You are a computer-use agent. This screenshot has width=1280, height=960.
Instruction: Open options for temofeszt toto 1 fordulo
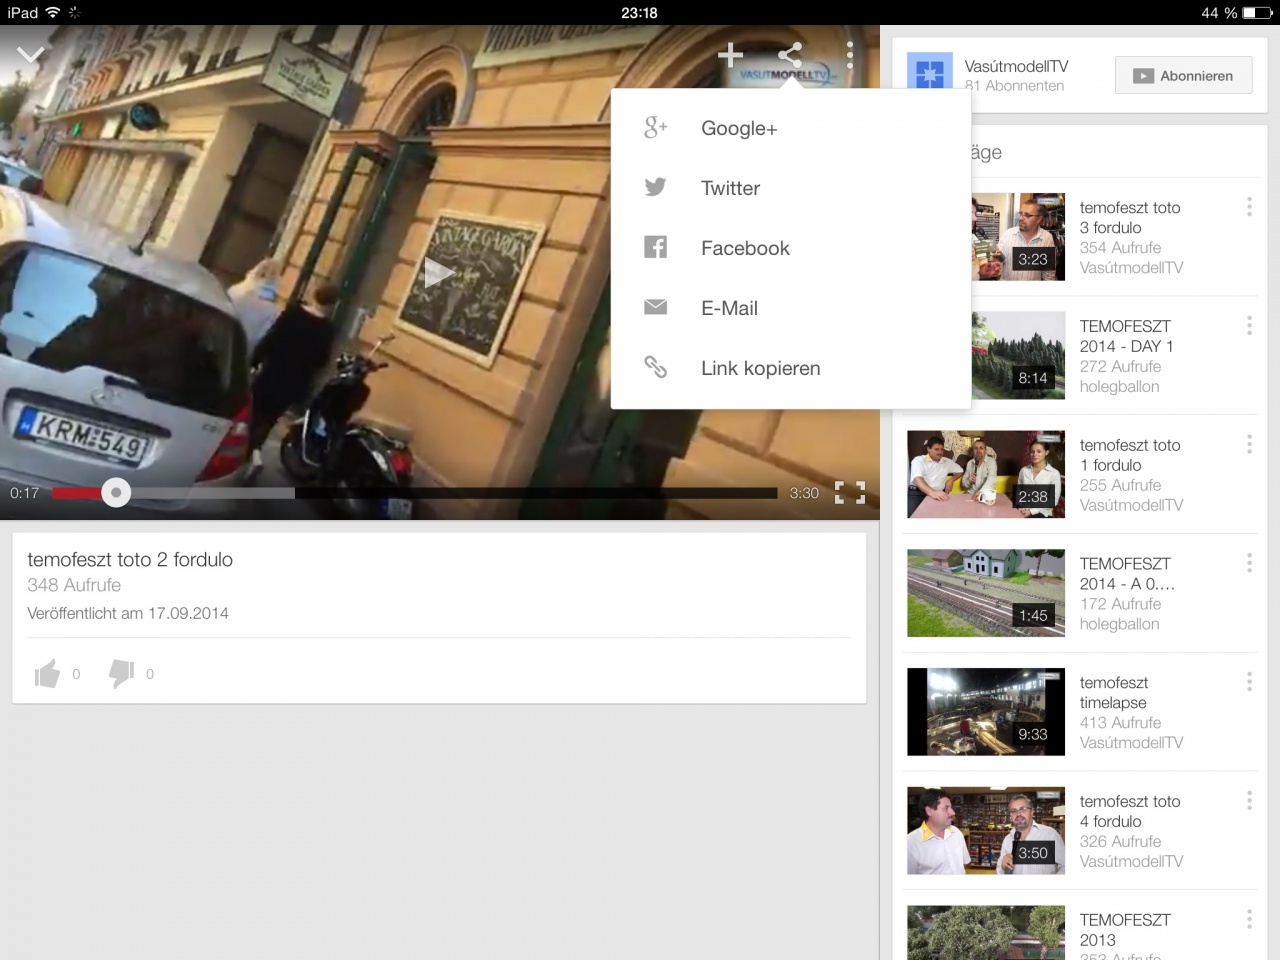click(x=1249, y=445)
